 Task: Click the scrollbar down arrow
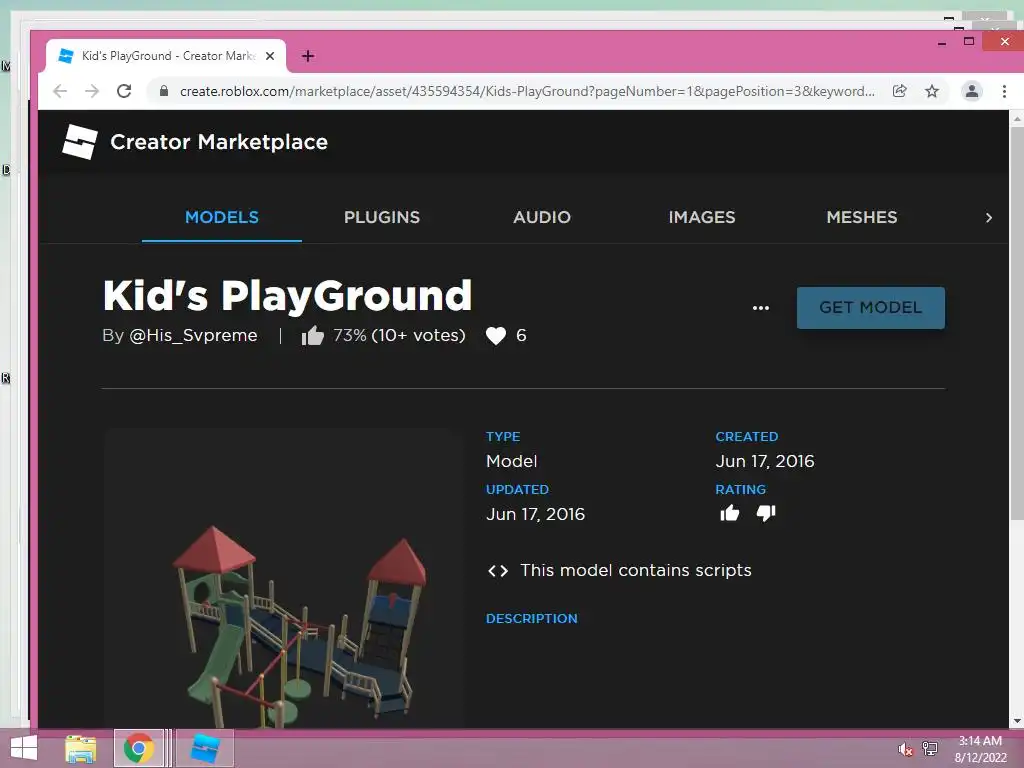pyautogui.click(x=1017, y=721)
